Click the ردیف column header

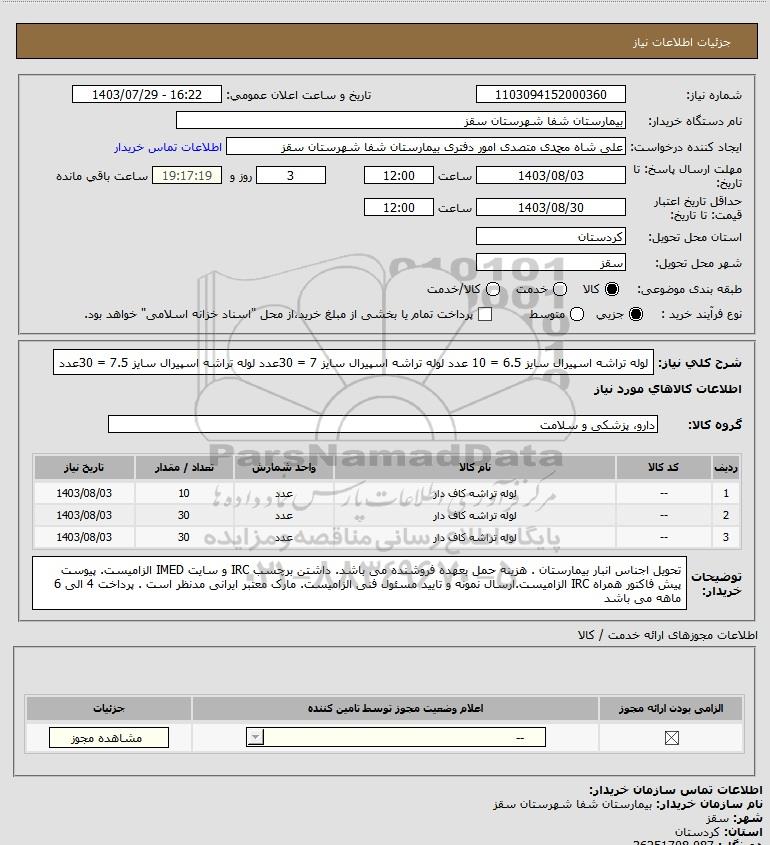[726, 468]
